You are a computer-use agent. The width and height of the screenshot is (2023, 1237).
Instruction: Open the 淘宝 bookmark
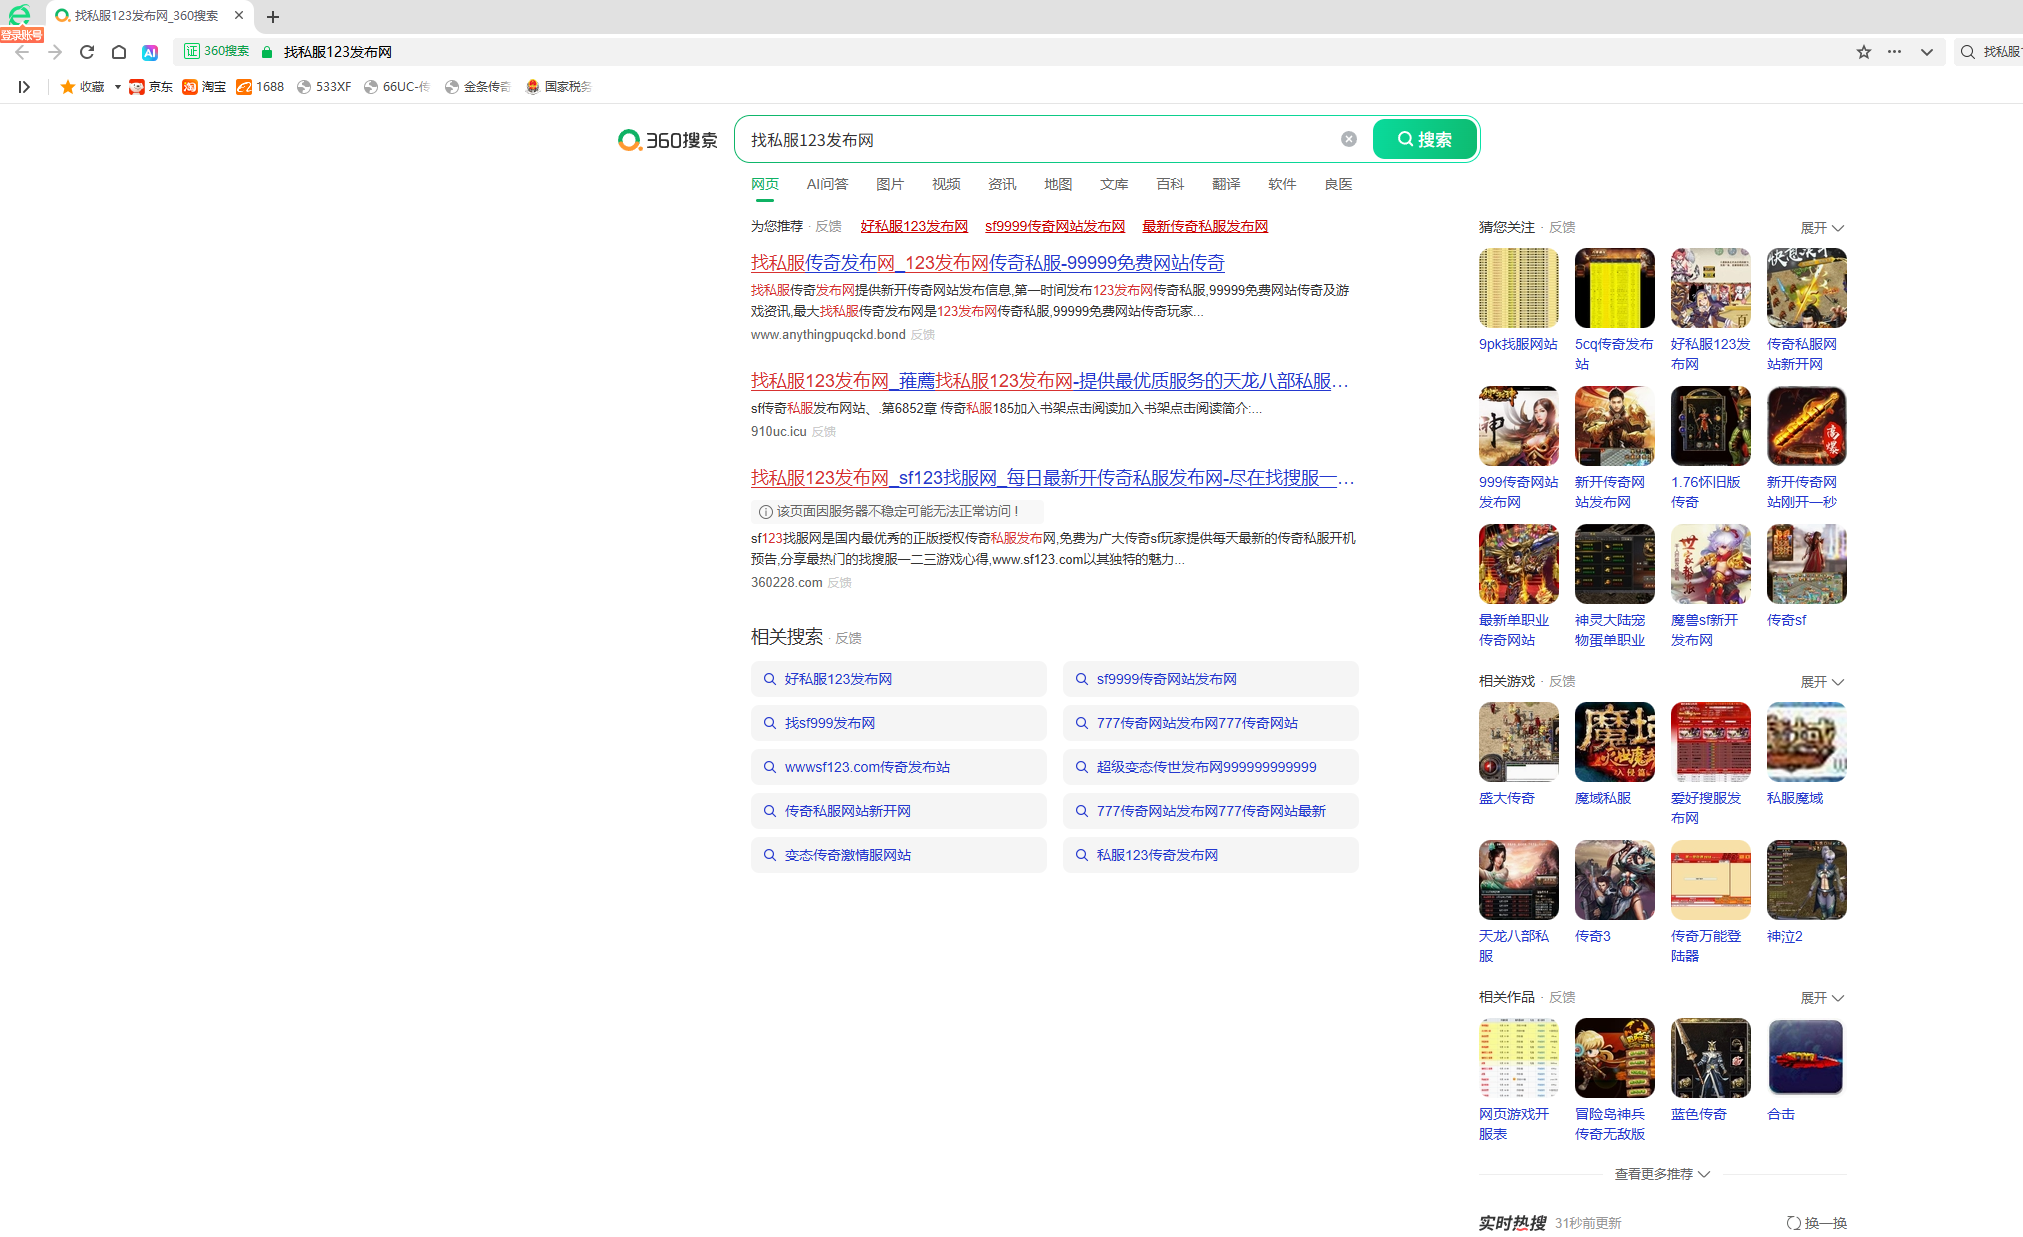click(204, 87)
